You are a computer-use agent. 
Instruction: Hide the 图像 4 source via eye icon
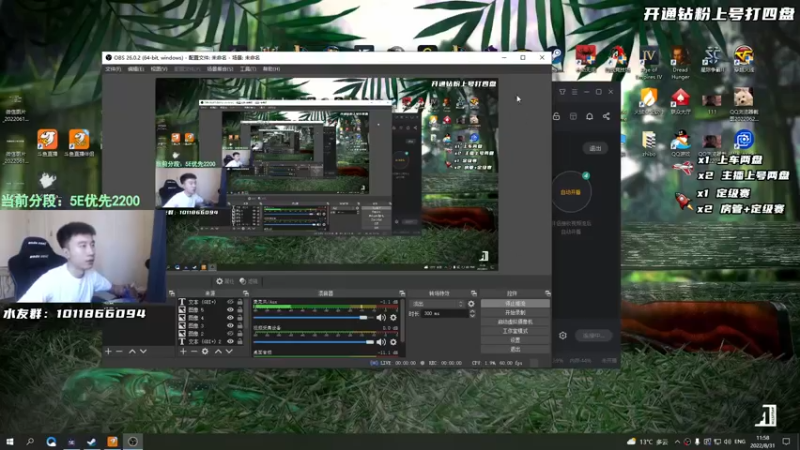[x=230, y=317]
